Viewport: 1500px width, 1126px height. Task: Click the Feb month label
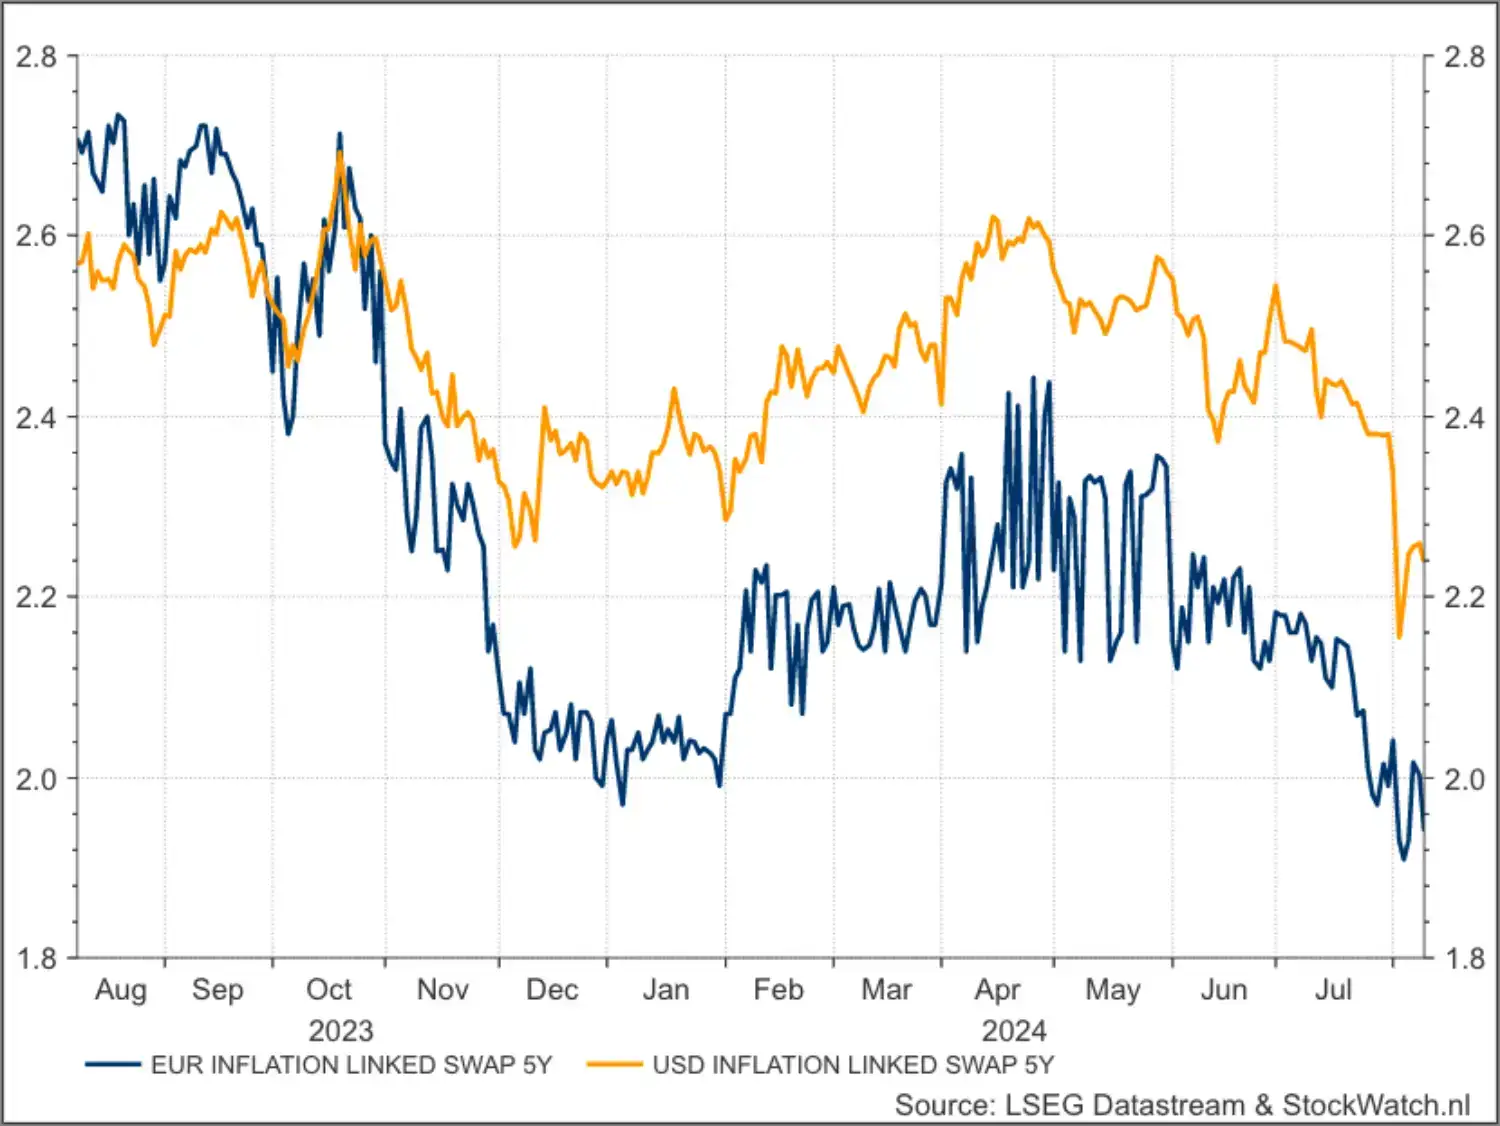click(x=778, y=989)
